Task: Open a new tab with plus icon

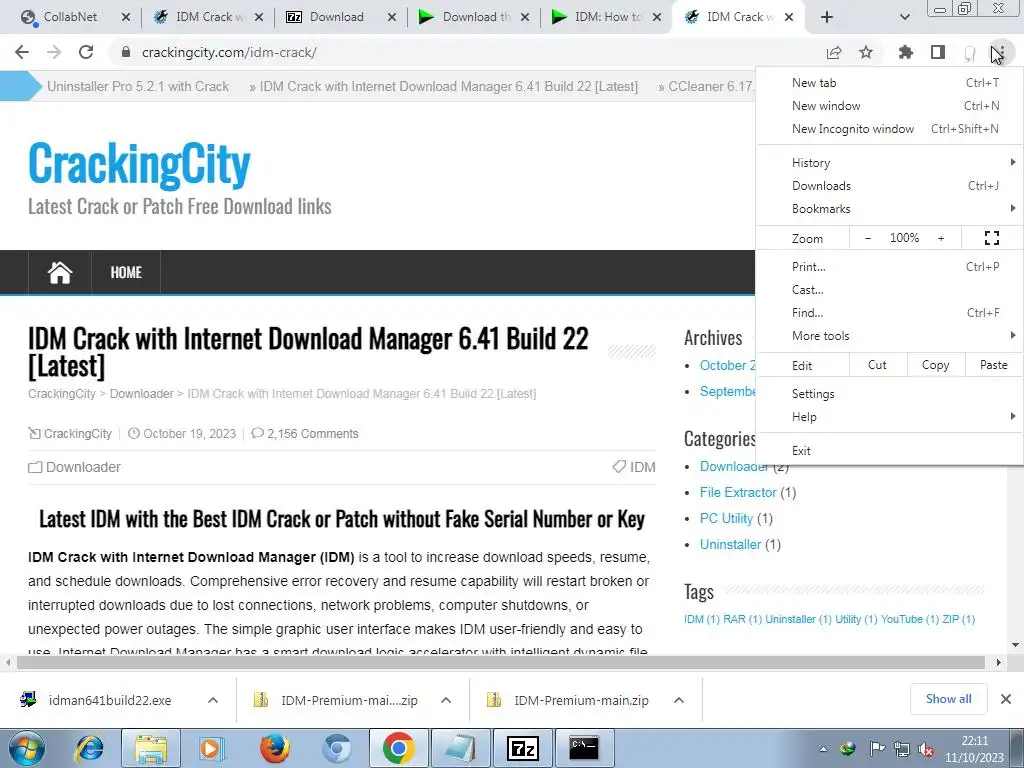Action: tap(827, 17)
